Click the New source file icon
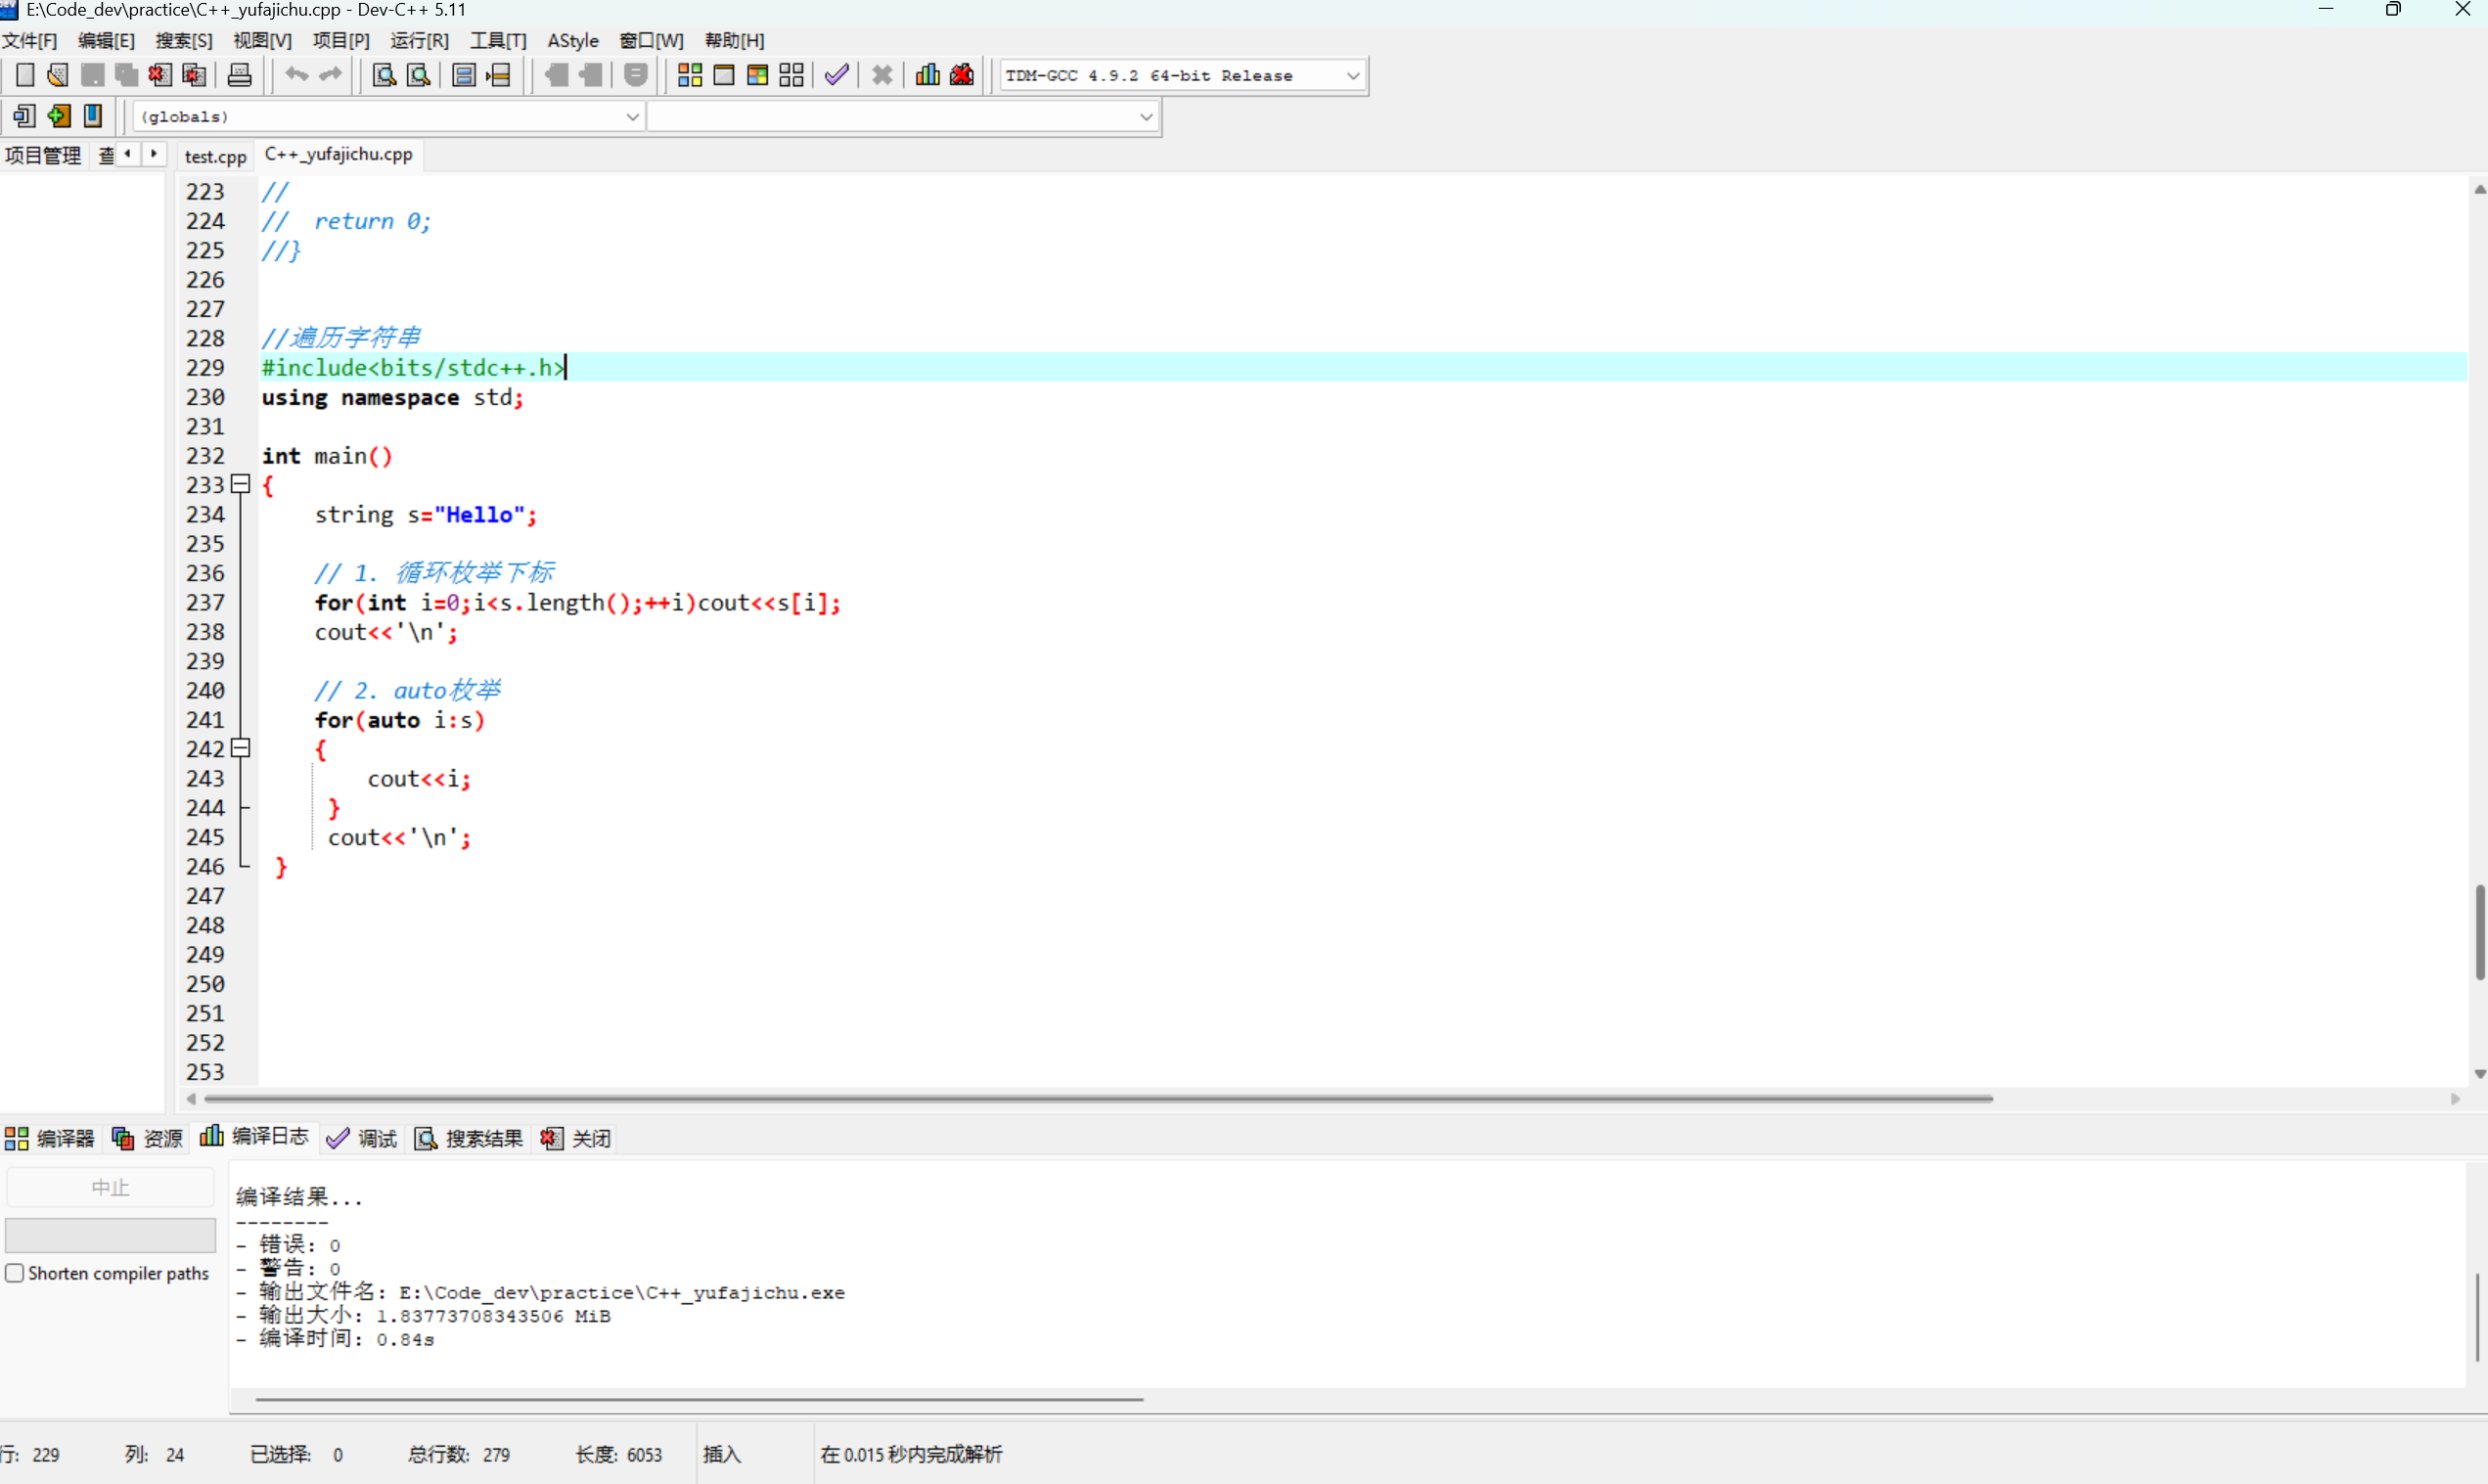This screenshot has width=2488, height=1484. 26,75
